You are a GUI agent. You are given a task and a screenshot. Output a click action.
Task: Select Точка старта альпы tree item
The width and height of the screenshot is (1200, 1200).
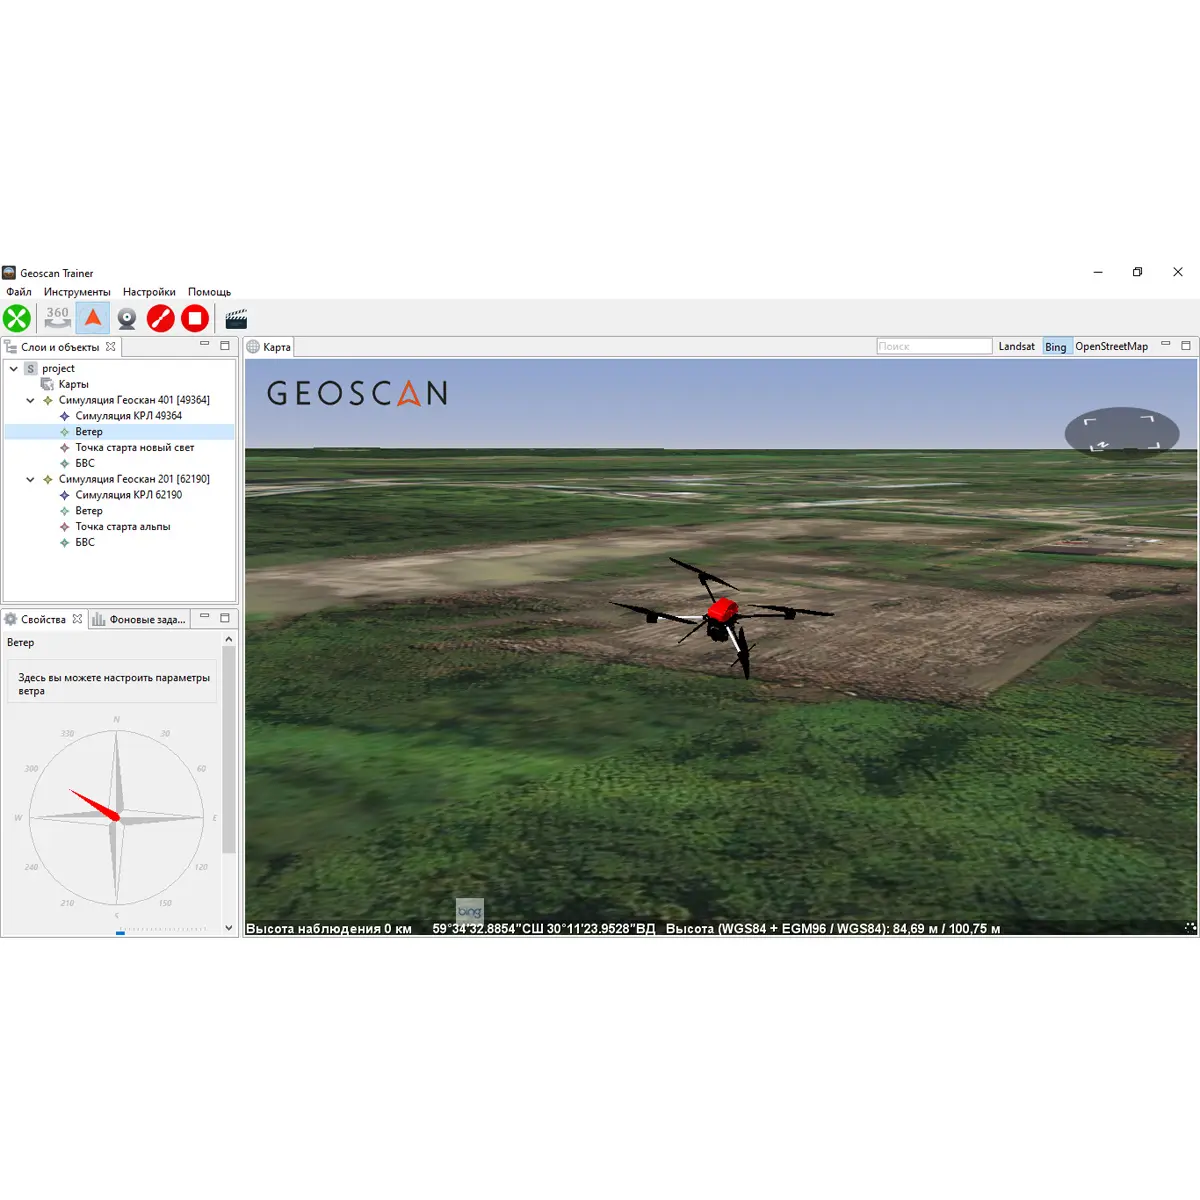pos(122,527)
